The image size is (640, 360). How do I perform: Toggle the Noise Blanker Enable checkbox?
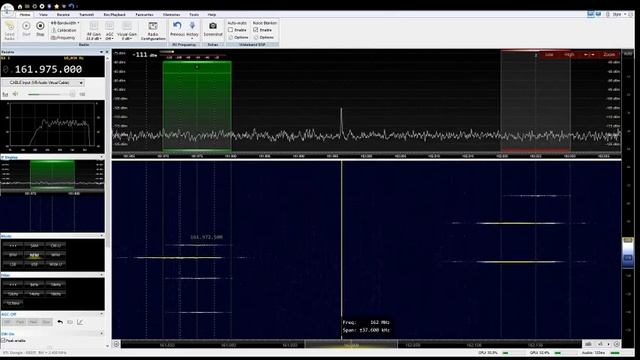[256, 30]
